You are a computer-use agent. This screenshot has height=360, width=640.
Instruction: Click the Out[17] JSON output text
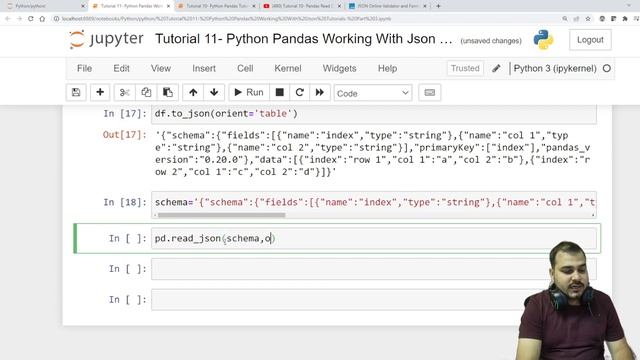coord(372,153)
